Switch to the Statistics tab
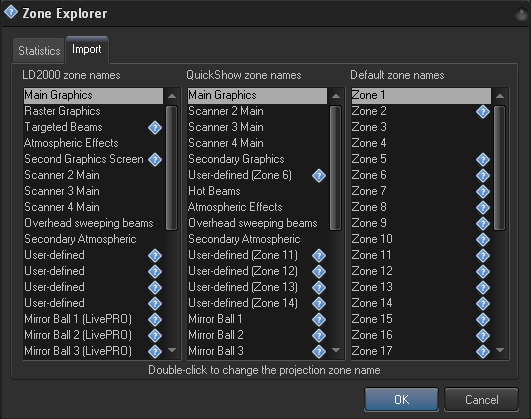 (x=39, y=51)
